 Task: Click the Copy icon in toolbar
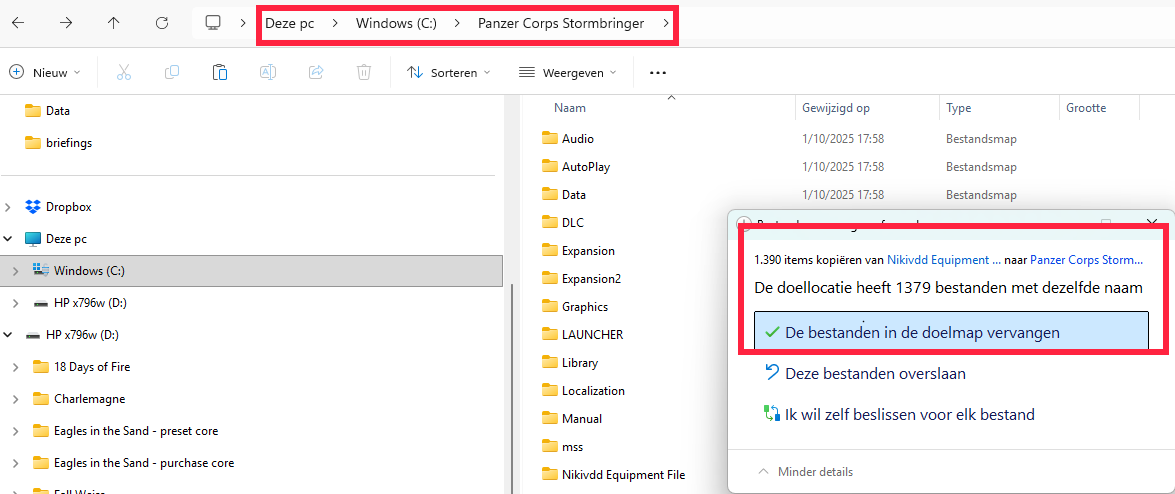click(x=172, y=72)
